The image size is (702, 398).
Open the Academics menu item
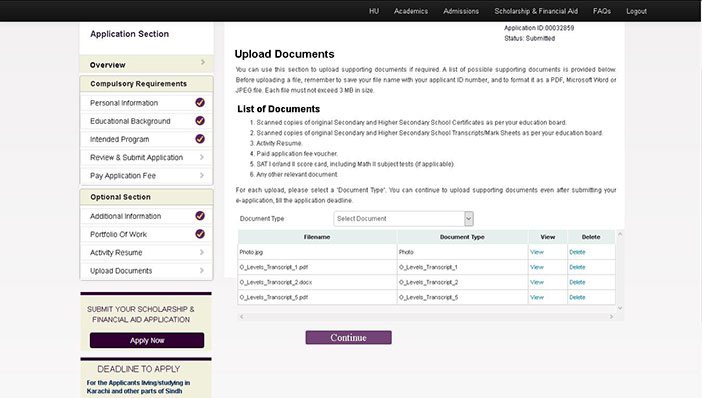coord(411,11)
